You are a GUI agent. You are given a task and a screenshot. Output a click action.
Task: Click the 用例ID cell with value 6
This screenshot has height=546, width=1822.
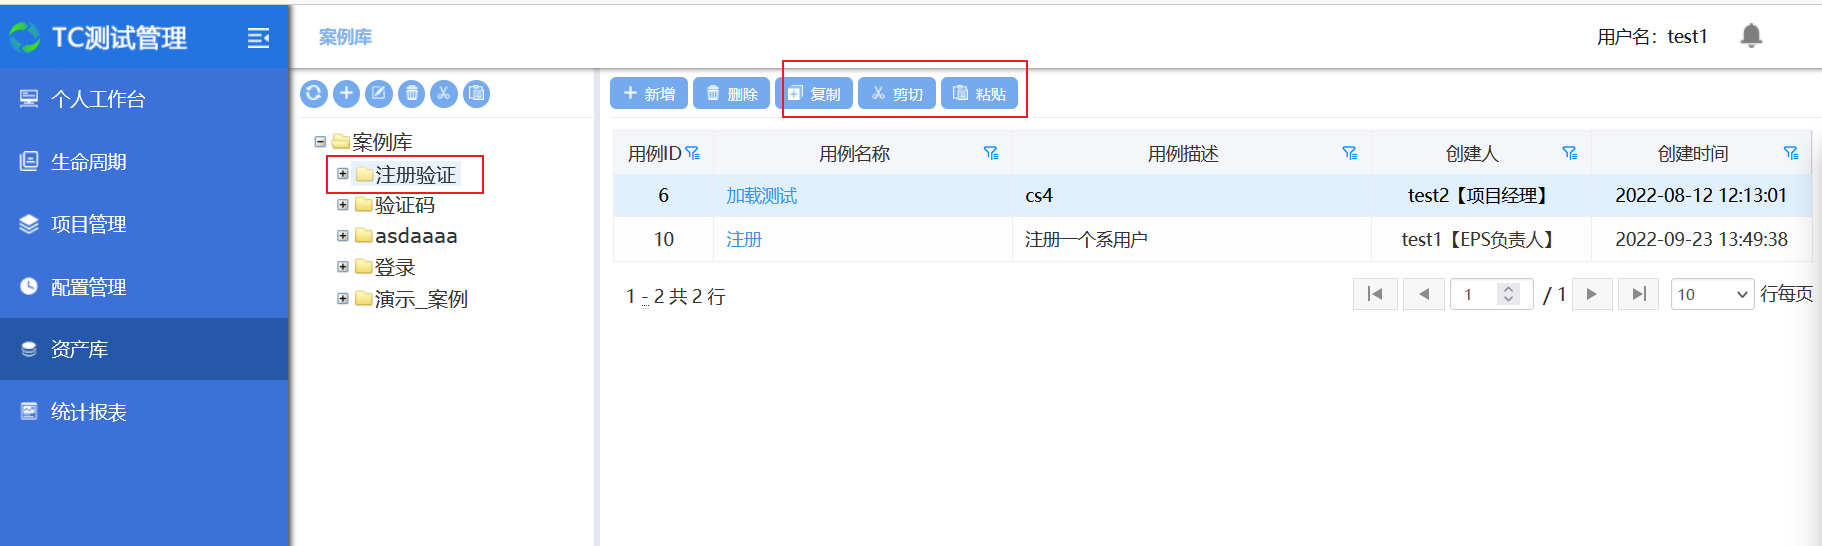[x=663, y=196]
